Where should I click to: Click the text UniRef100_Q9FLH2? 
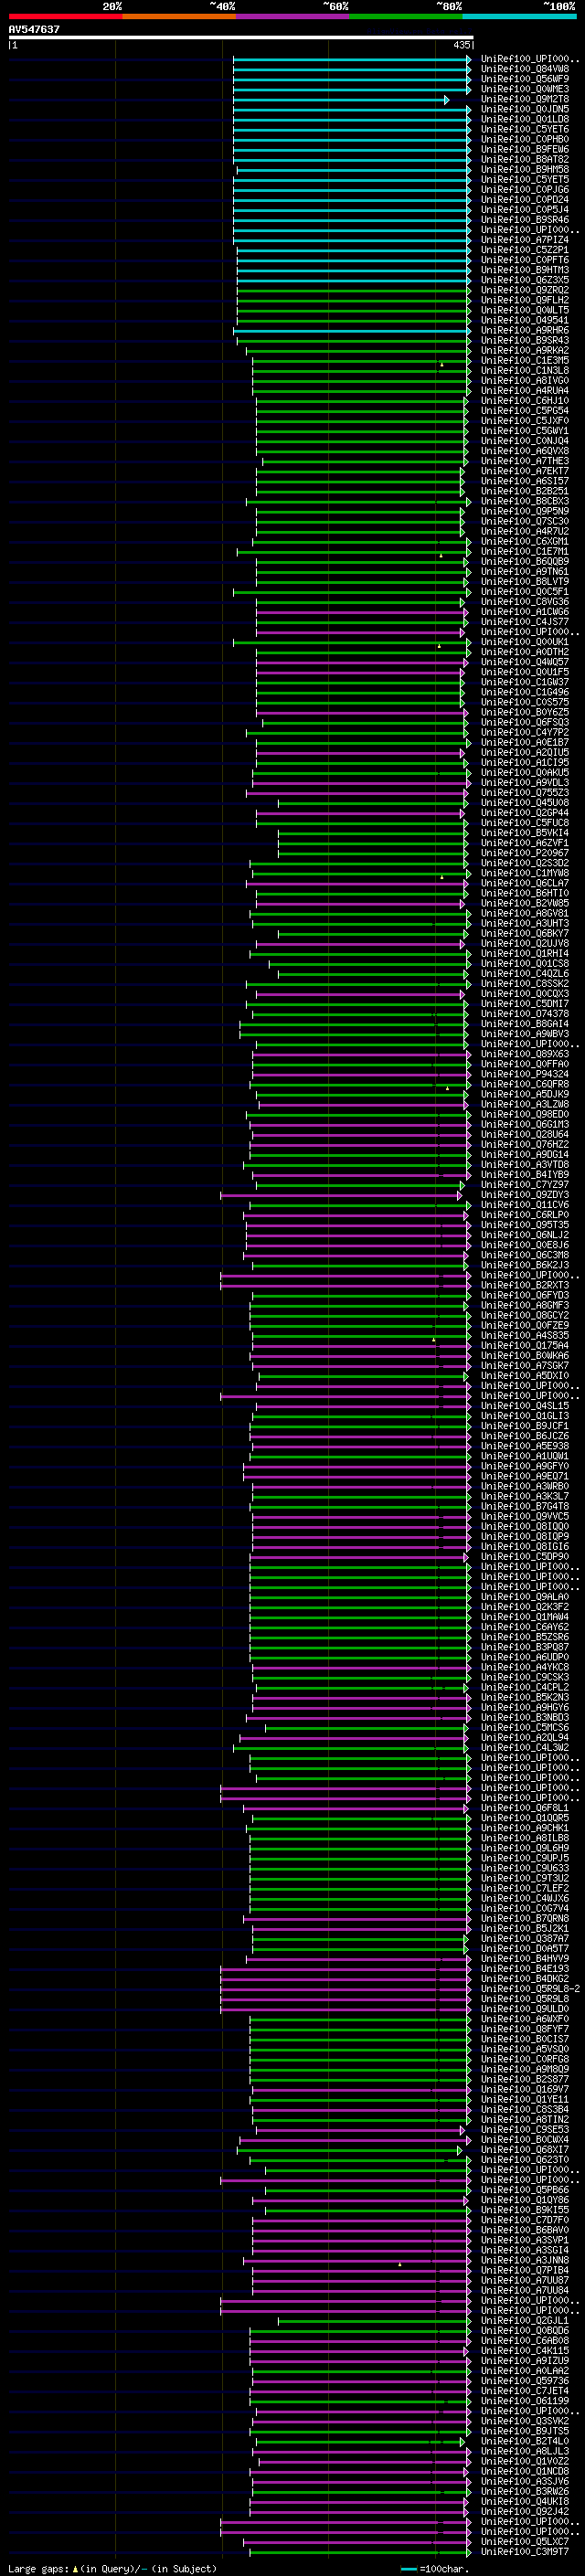point(525,300)
